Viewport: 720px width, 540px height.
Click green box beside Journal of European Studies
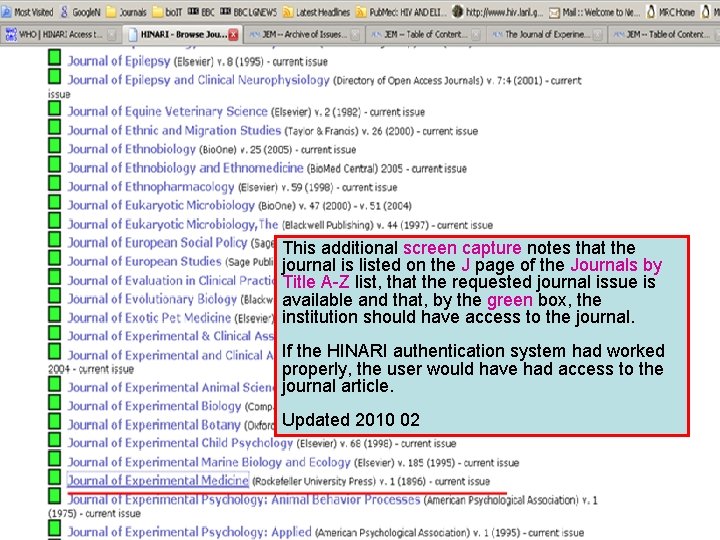(x=55, y=258)
